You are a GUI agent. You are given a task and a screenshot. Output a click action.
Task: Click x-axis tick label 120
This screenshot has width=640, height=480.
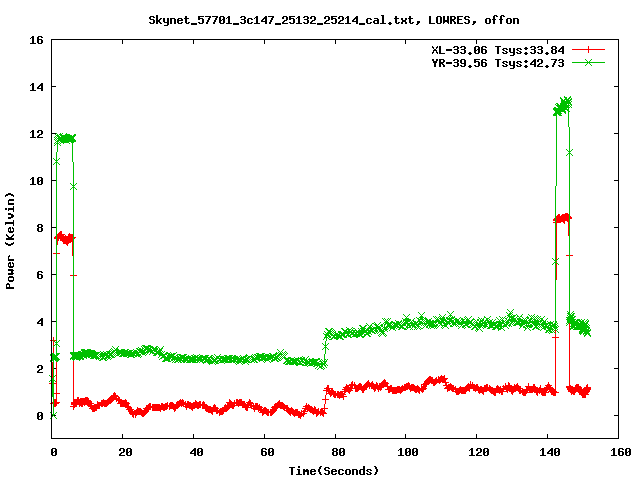tap(479, 452)
